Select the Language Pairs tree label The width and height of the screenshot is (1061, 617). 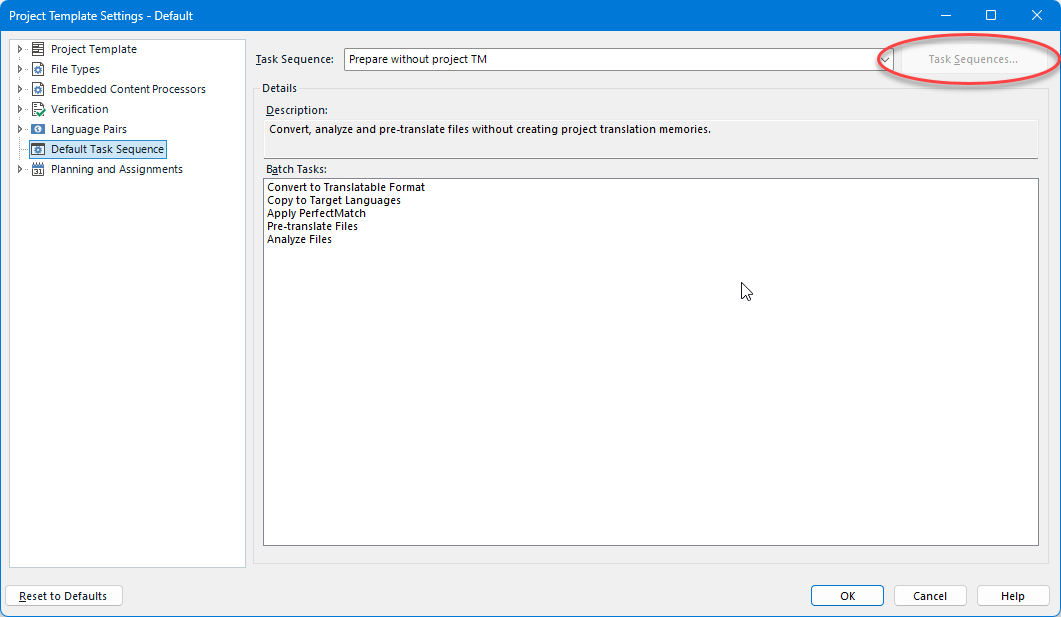(89, 129)
